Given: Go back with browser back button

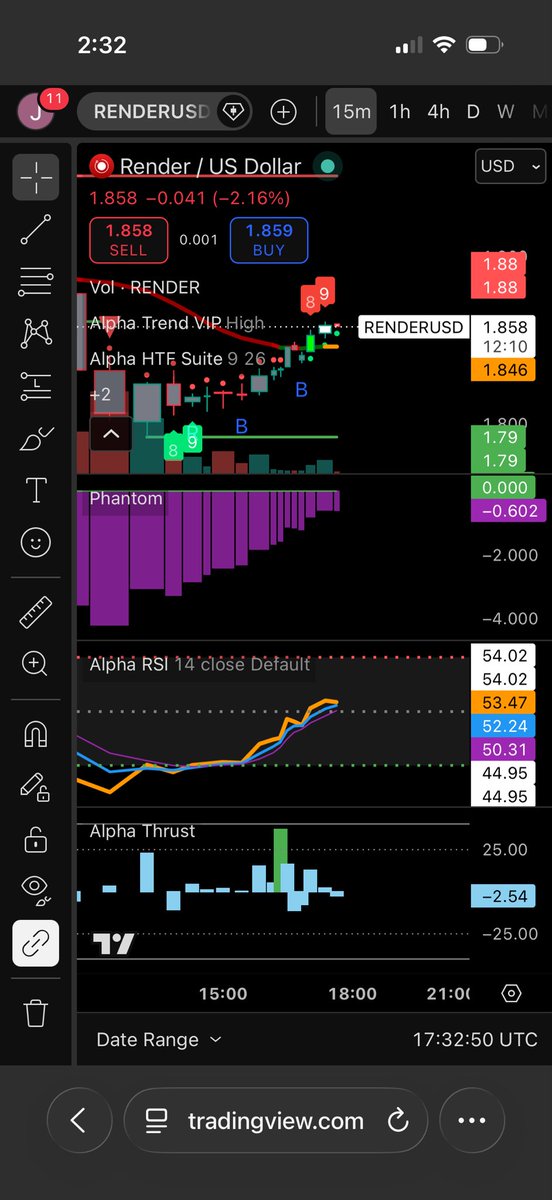Looking at the screenshot, I should pos(78,1120).
